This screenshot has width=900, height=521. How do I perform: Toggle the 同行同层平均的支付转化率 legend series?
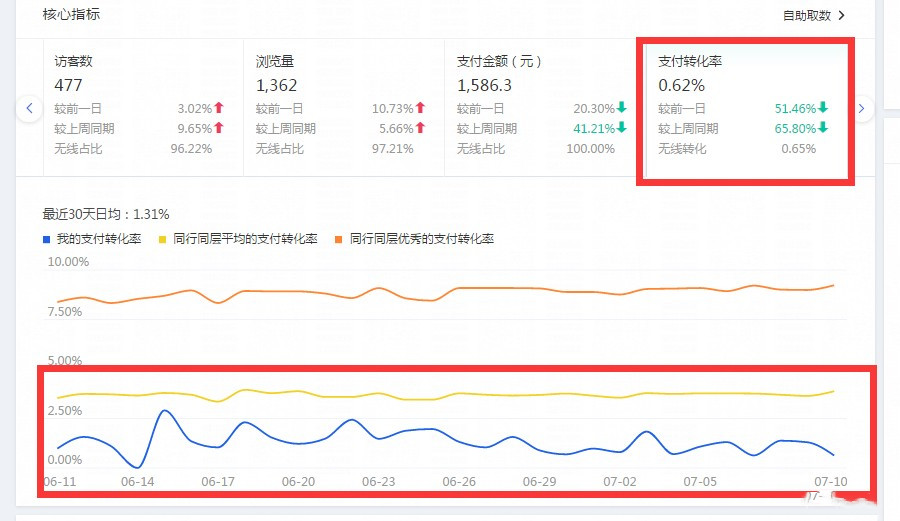238,239
